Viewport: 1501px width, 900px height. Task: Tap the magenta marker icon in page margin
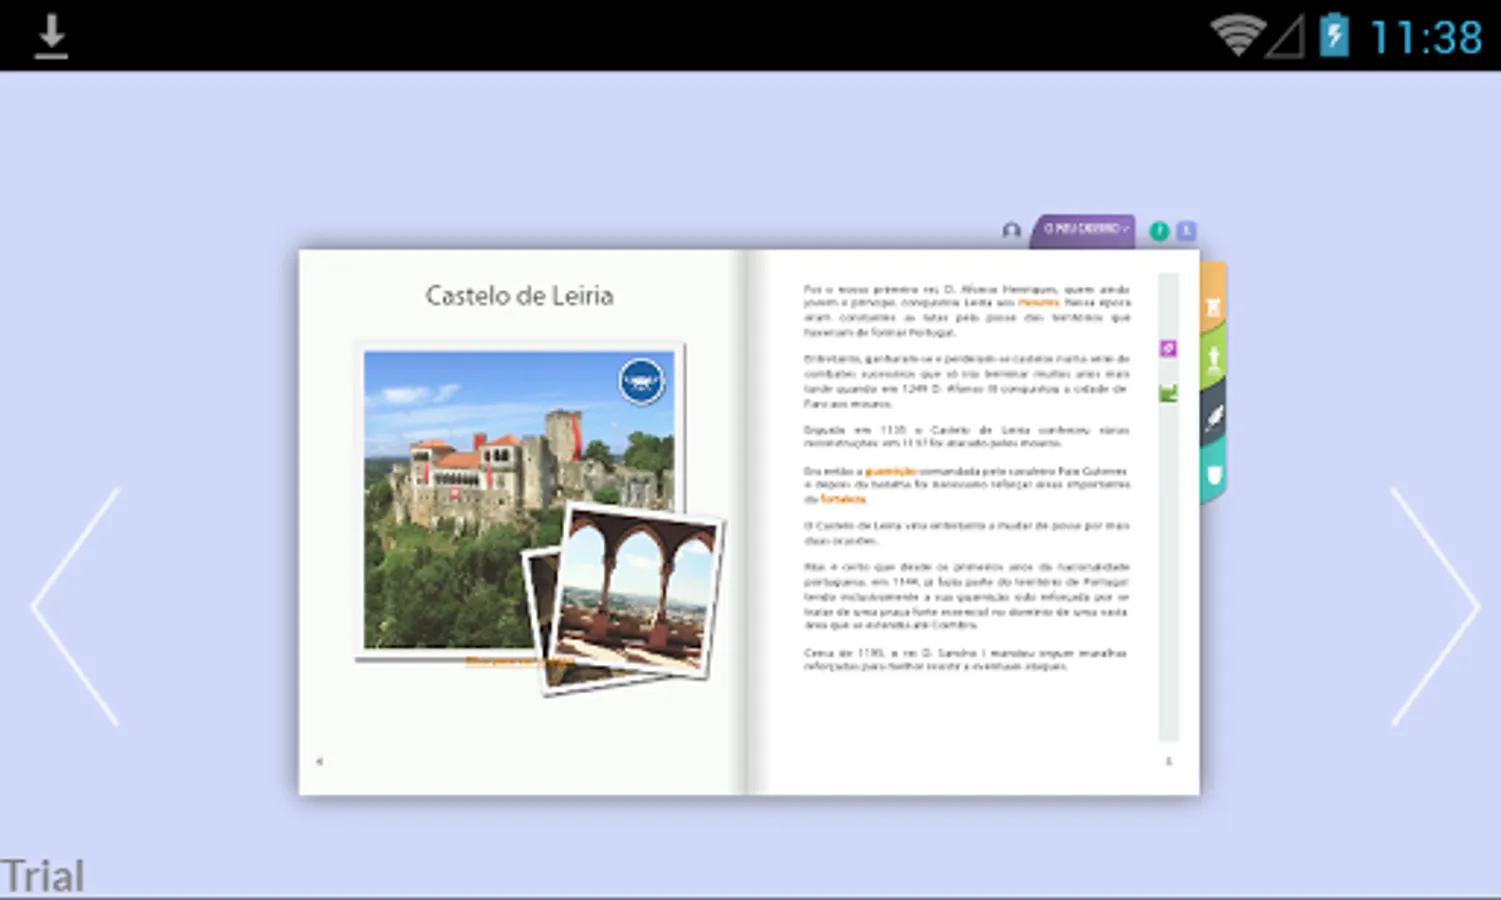click(1168, 348)
